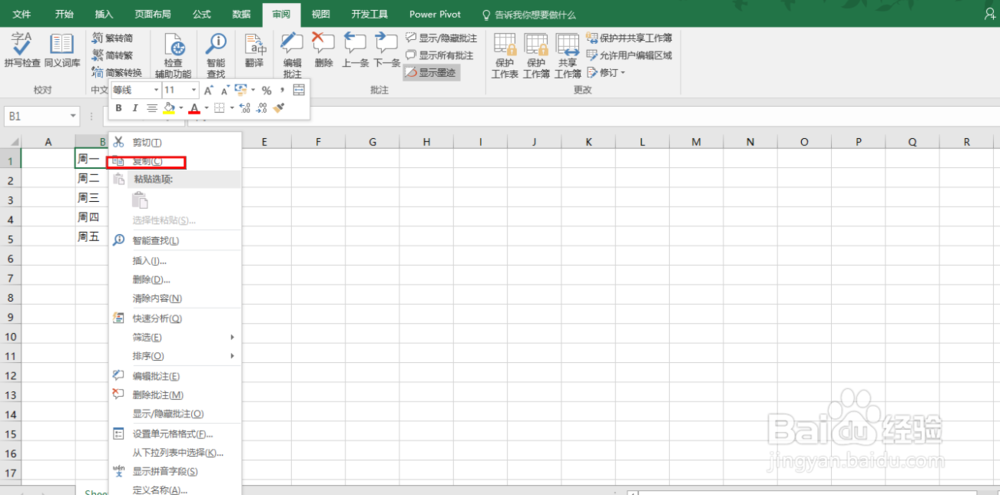The image size is (1000, 495).
Task: Select the cell containing 周三
Action: tap(92, 198)
